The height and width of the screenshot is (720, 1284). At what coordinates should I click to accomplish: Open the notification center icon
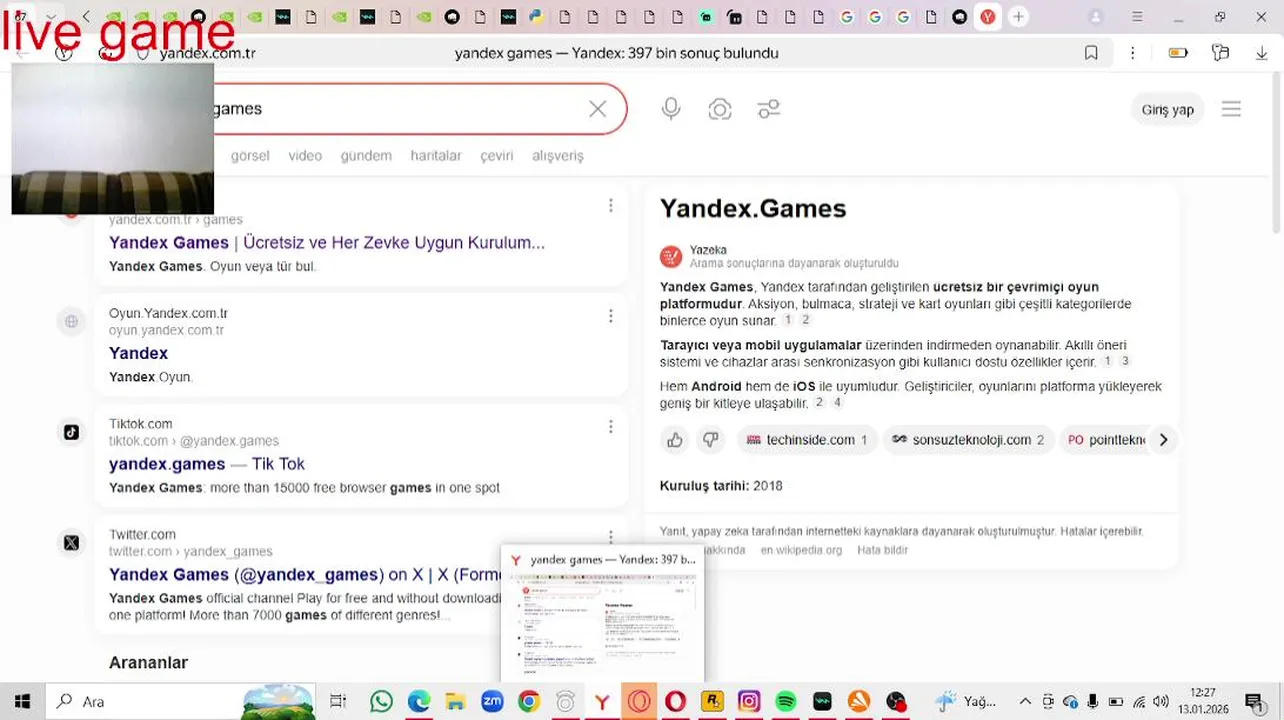click(x=1253, y=702)
